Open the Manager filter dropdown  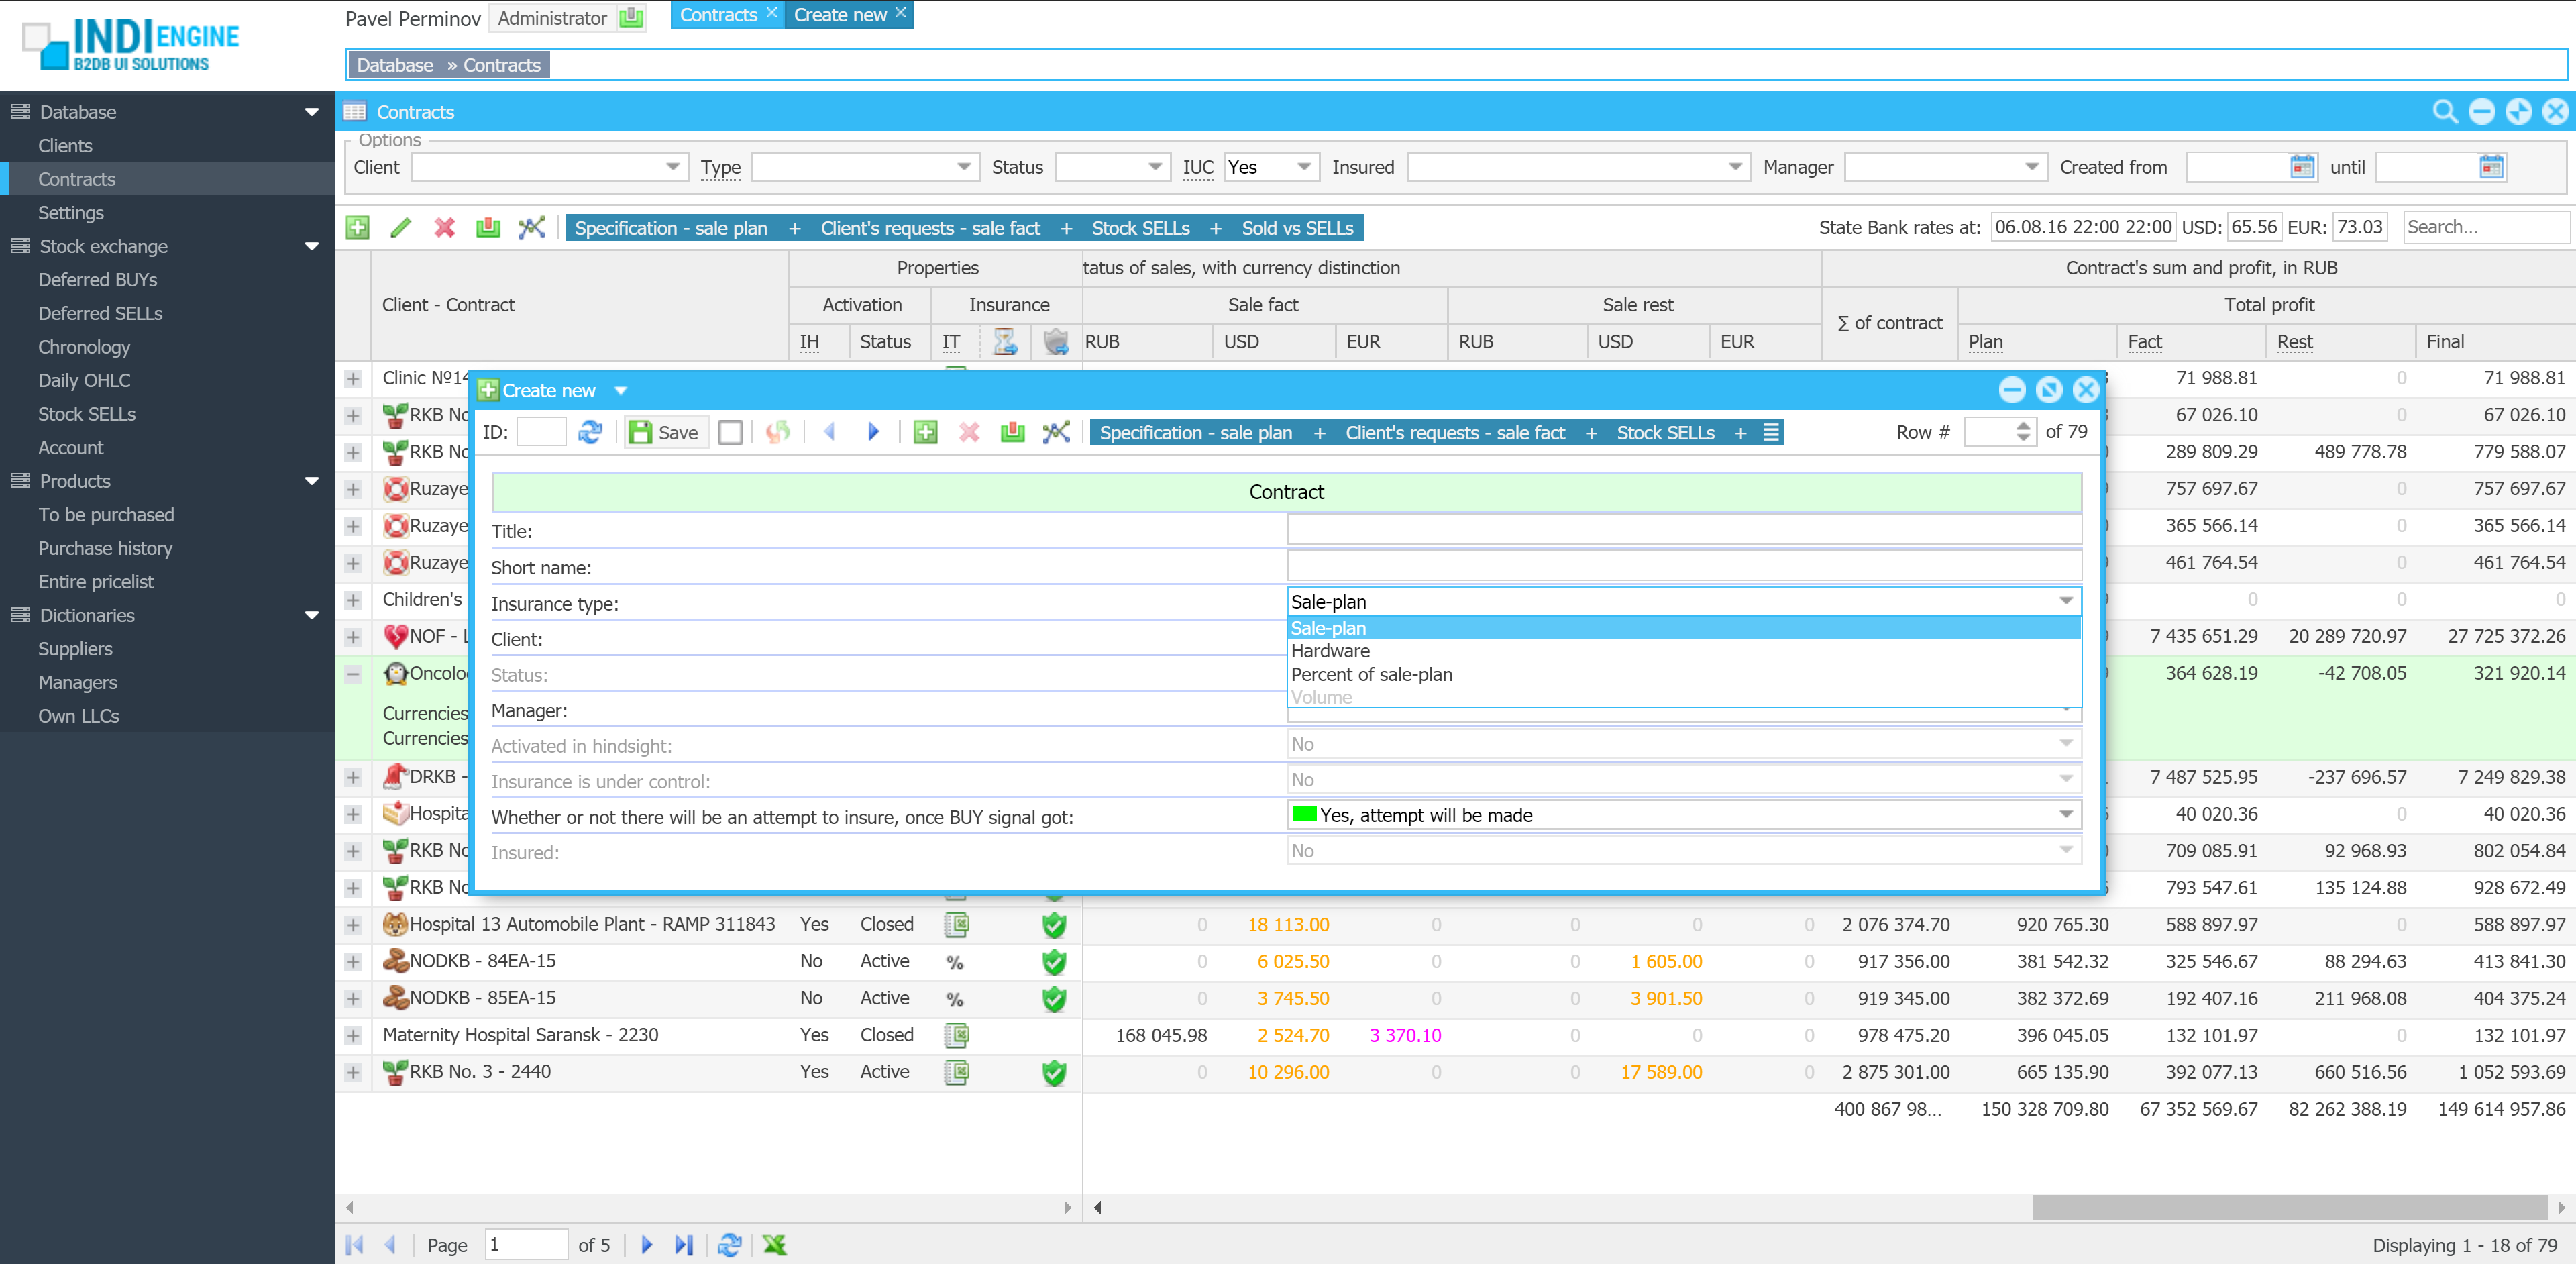(2031, 167)
